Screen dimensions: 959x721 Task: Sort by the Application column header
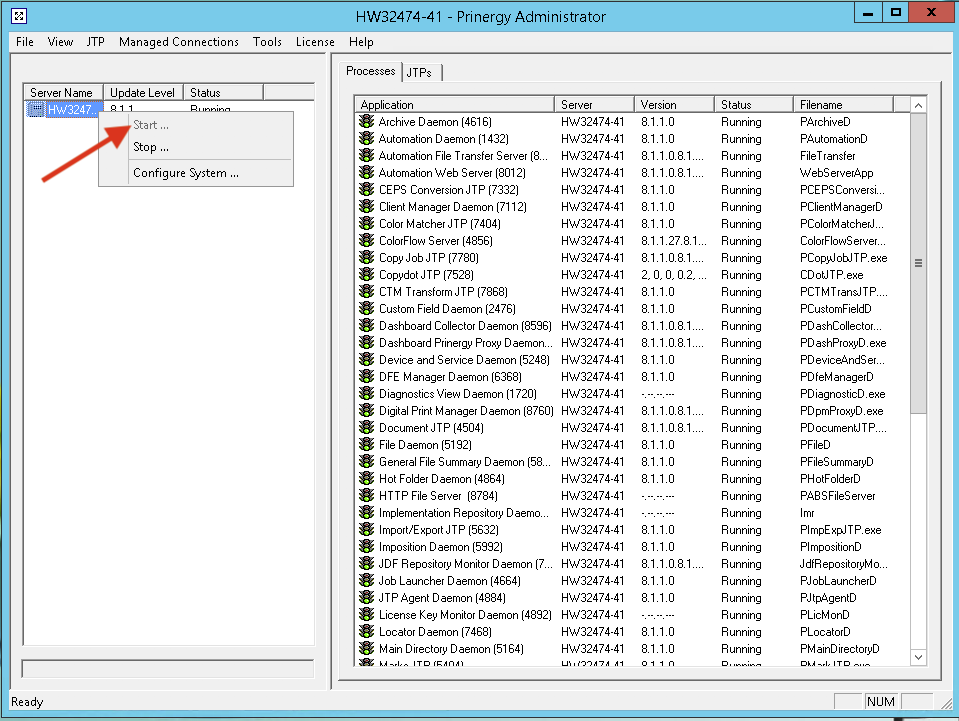coord(454,104)
